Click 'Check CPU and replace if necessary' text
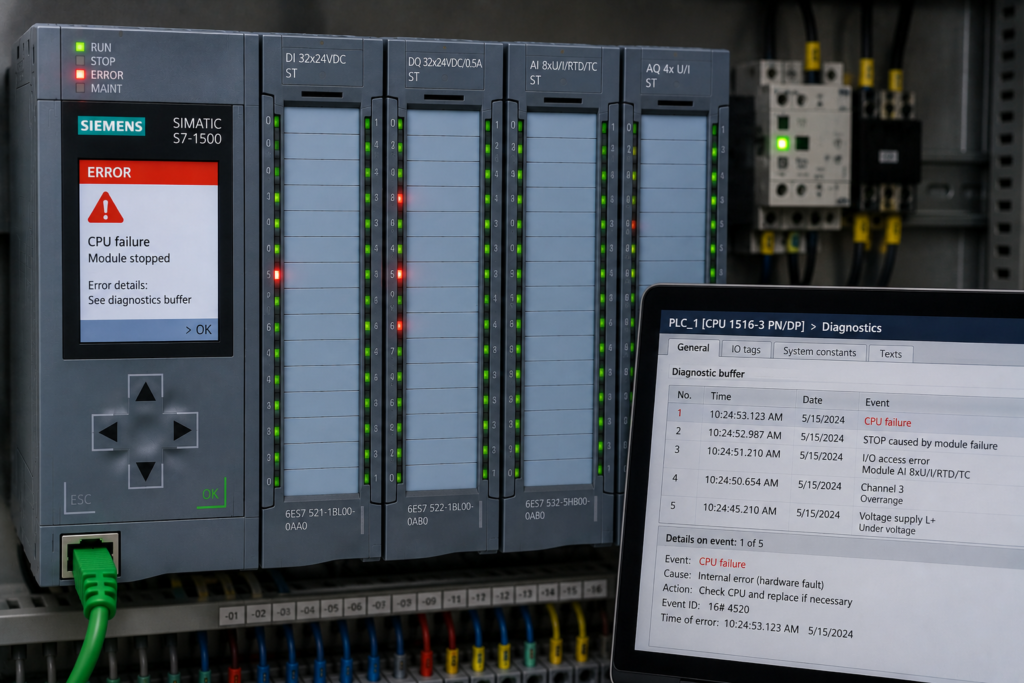1024x683 pixels. coord(775,596)
